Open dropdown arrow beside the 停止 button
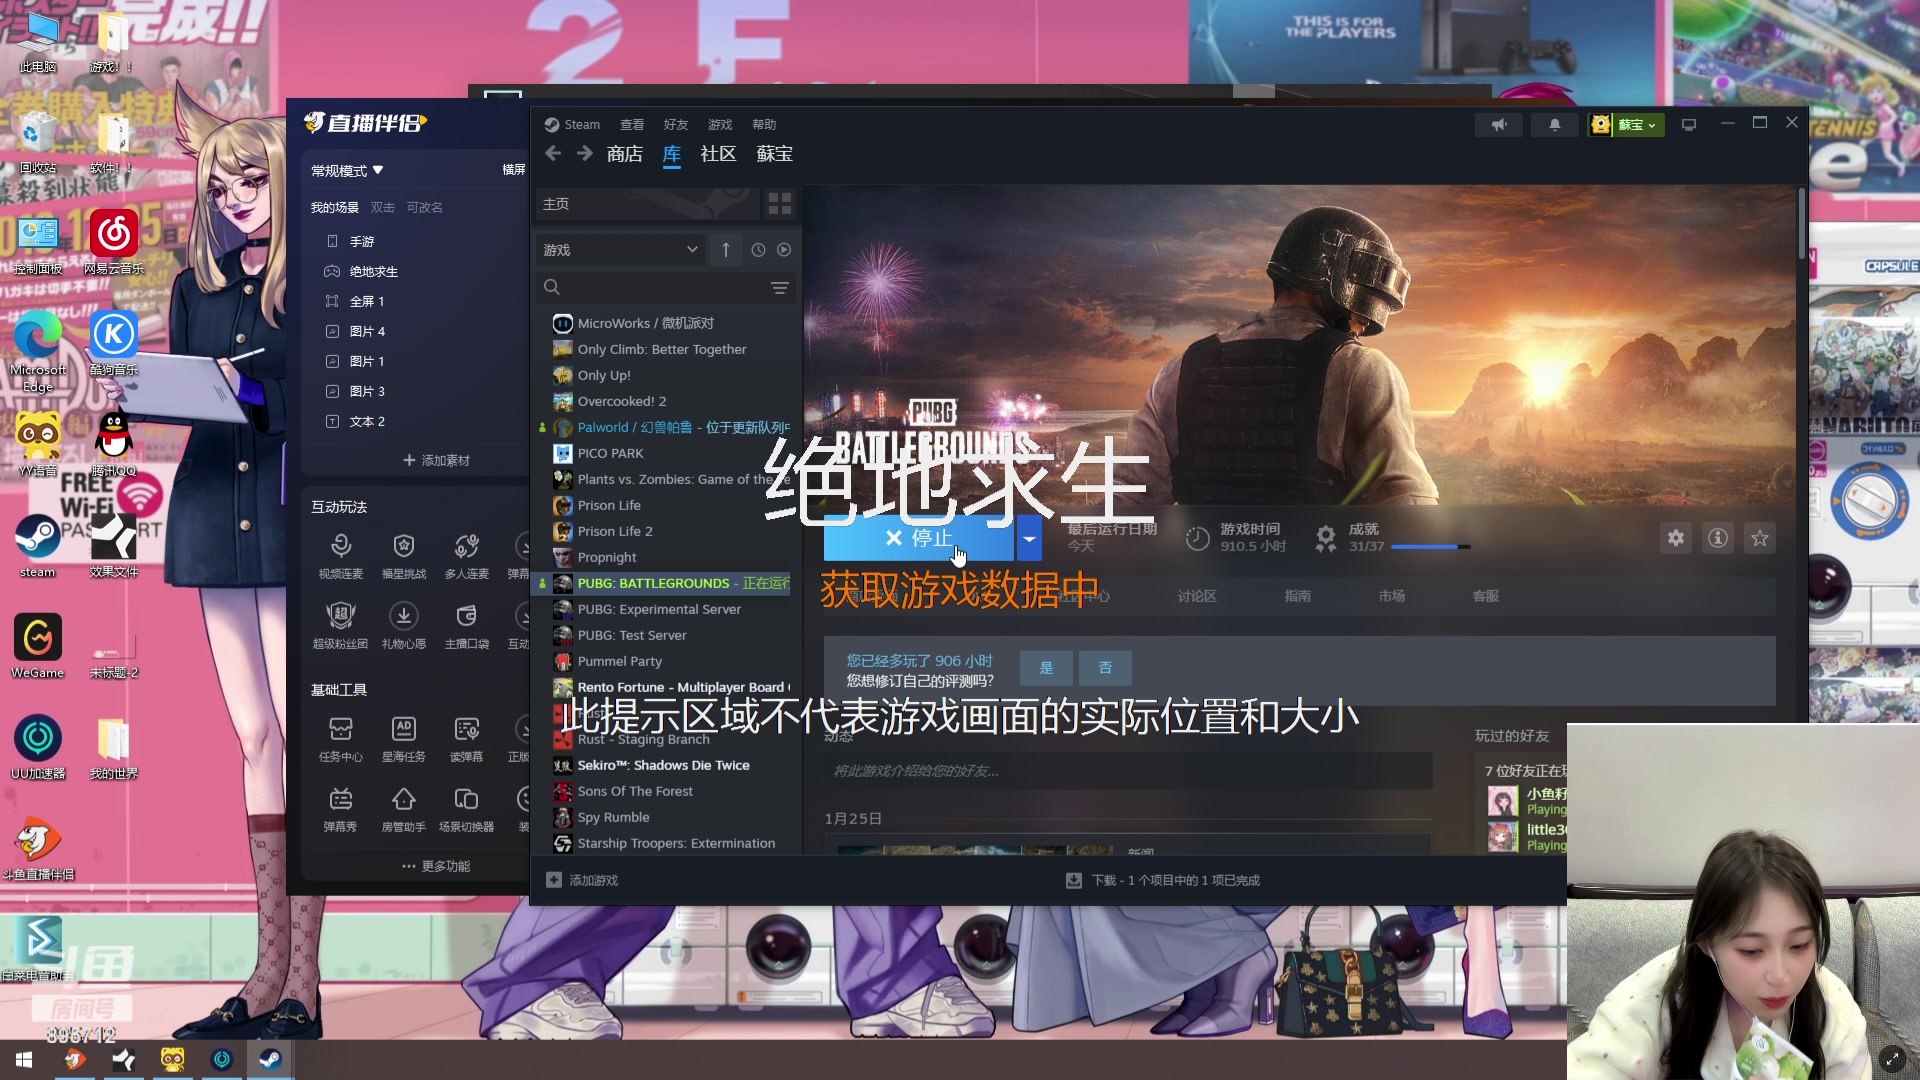Screen dimensions: 1920x1080 (x=1029, y=538)
